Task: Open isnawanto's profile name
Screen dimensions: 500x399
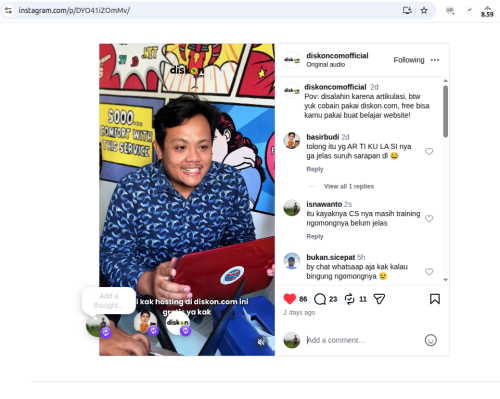Action: (x=324, y=204)
